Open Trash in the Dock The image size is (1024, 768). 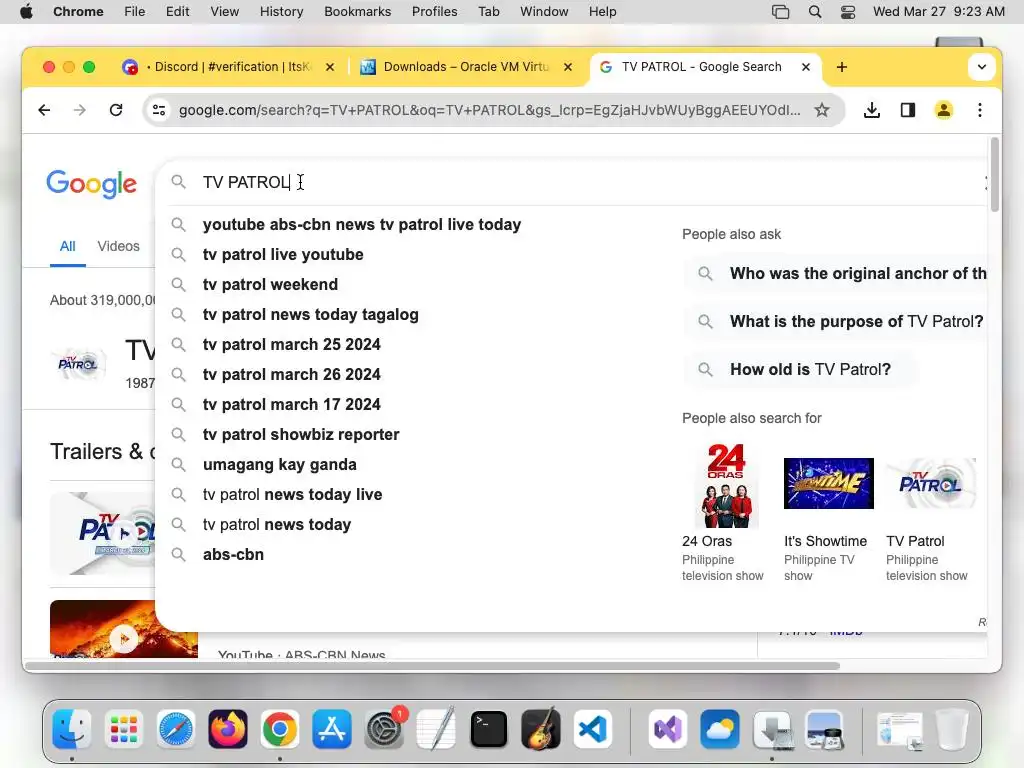pyautogui.click(x=952, y=729)
